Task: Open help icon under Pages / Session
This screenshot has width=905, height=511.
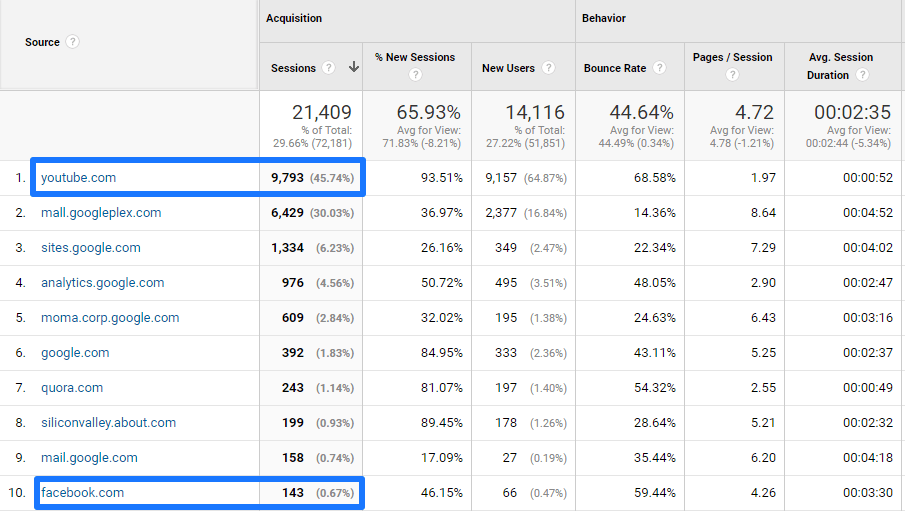Action: 732,75
